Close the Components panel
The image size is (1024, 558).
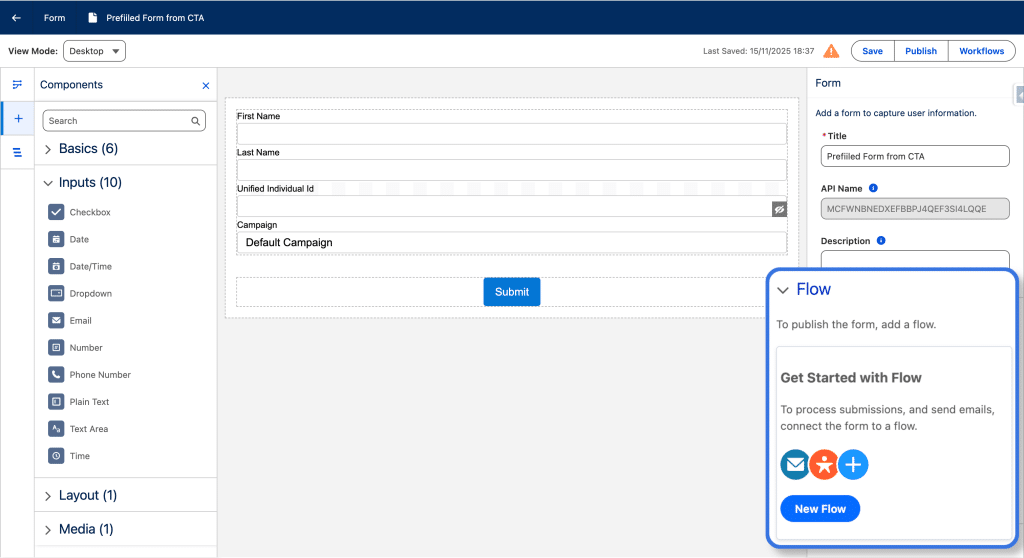tap(206, 86)
